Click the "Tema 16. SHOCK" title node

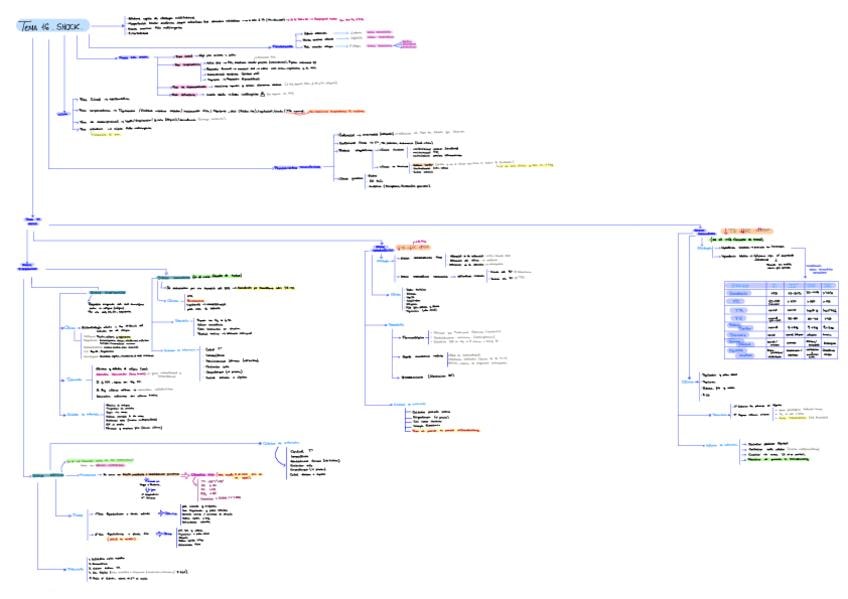click(x=53, y=26)
